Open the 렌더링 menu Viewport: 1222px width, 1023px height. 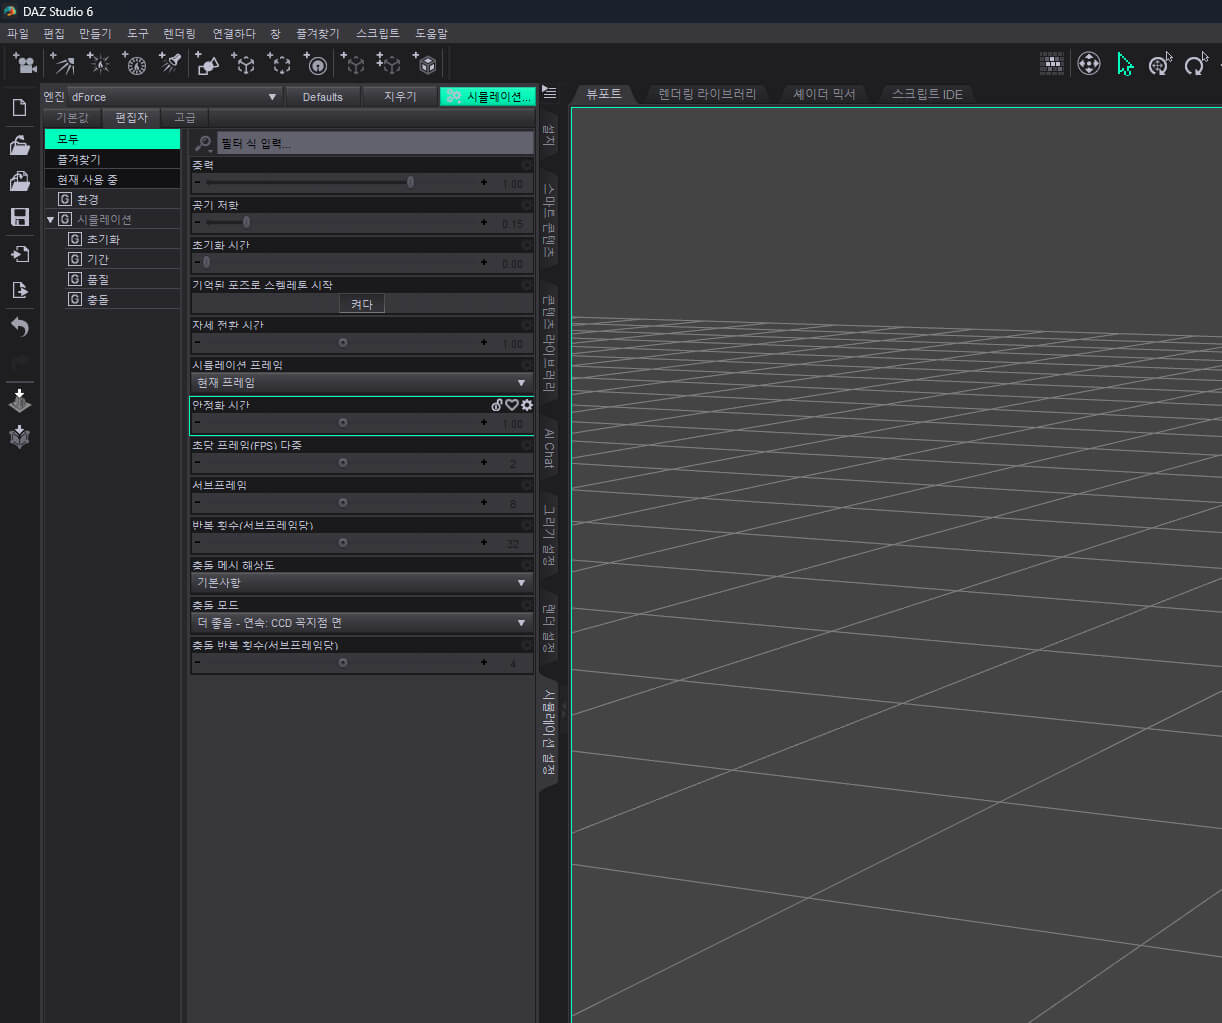coord(180,33)
